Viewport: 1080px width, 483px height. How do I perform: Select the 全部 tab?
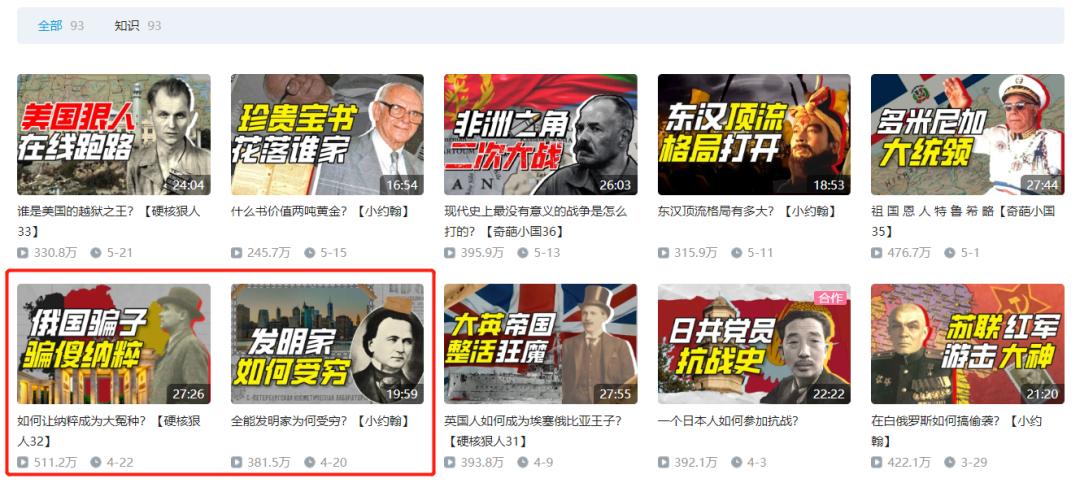pyautogui.click(x=50, y=25)
